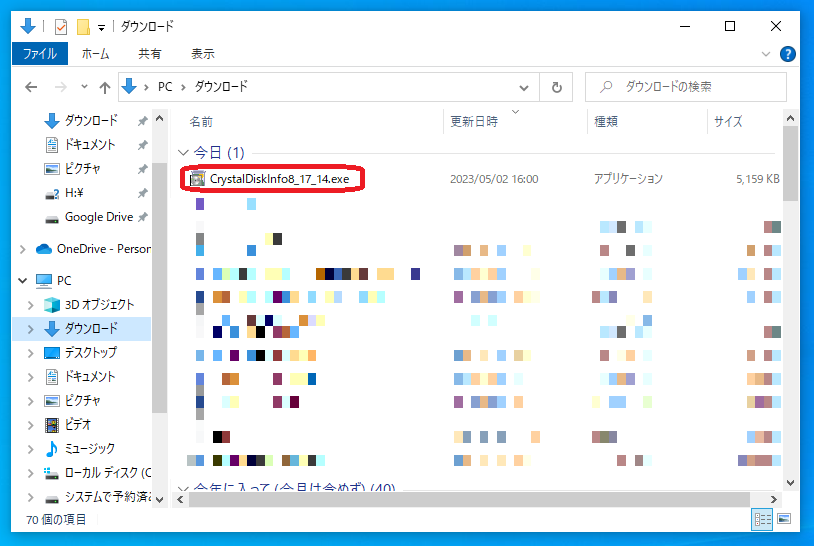Select pinned ピクチャ in quick access
814x546 pixels.
[x=83, y=169]
